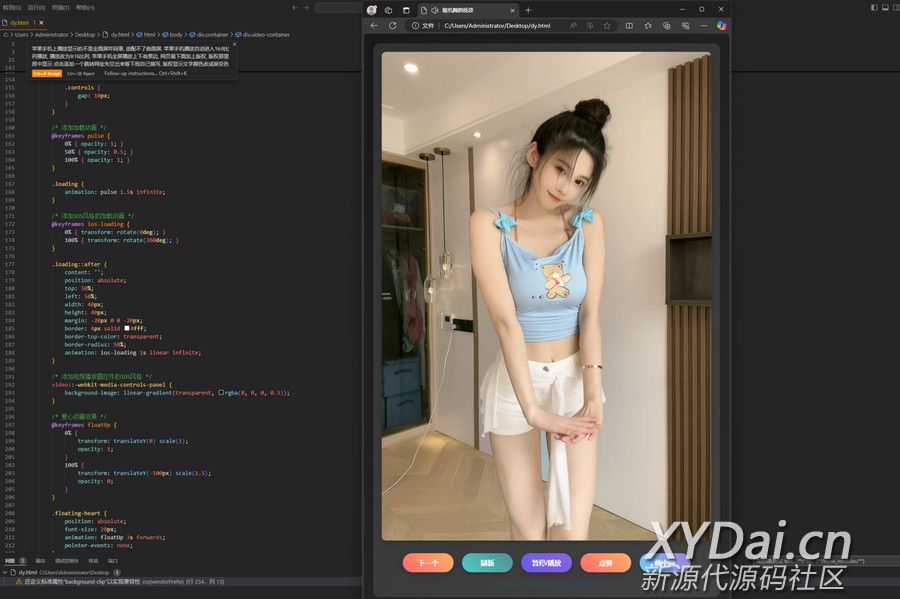The width and height of the screenshot is (900, 599).
Task: Open the browser split screen icon
Action: tap(629, 25)
